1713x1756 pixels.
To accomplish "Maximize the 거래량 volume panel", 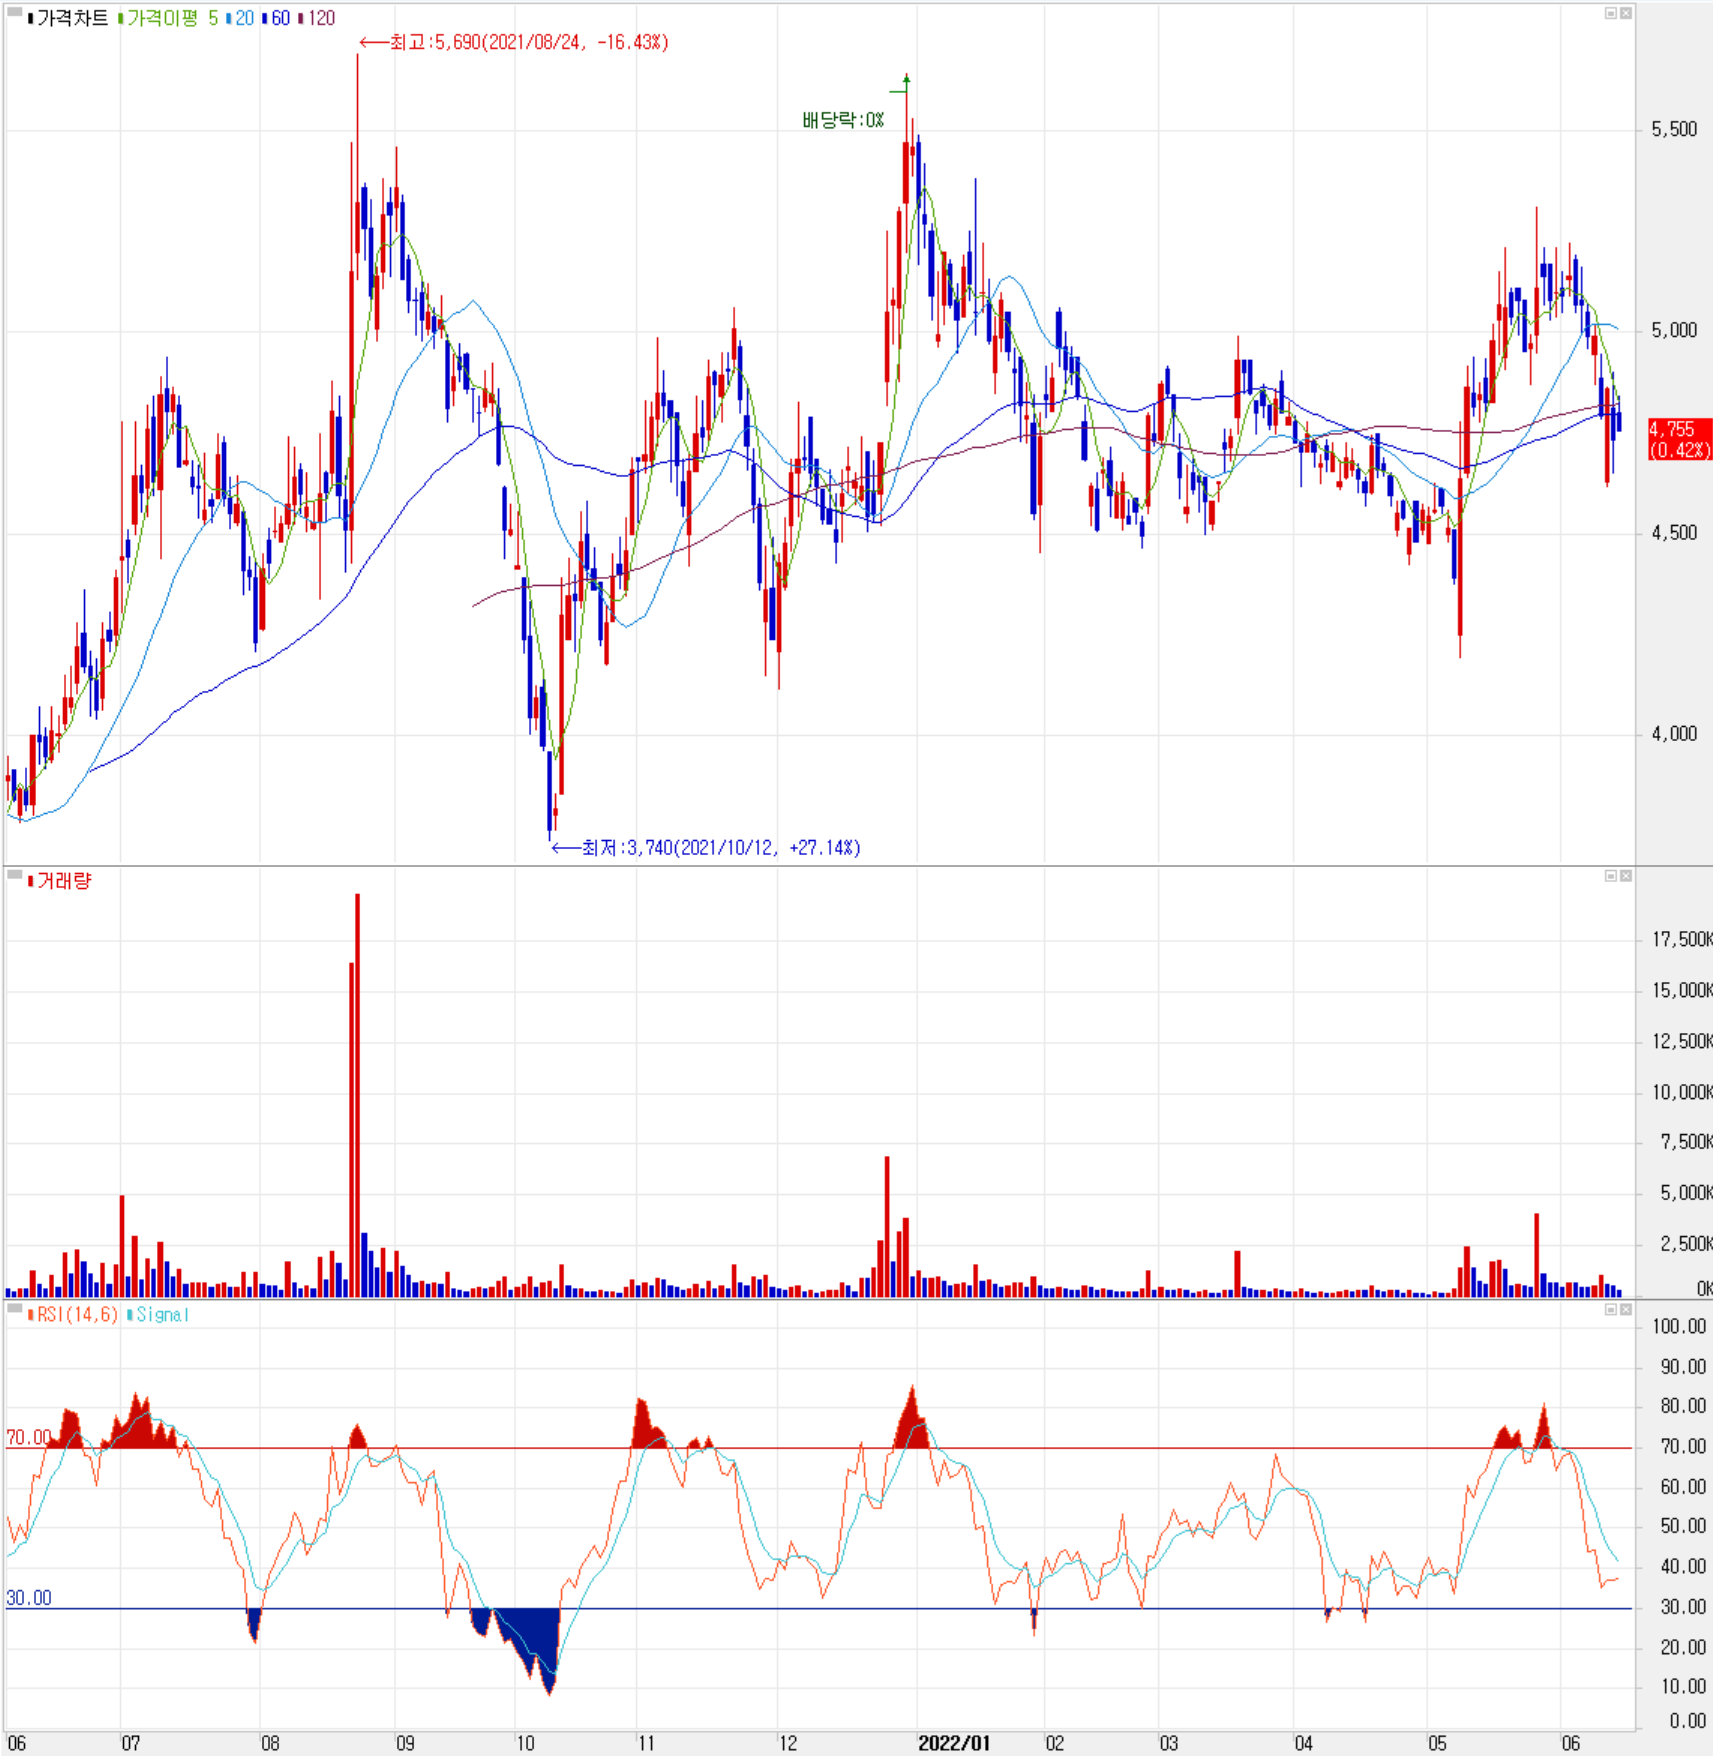I will 1611,876.
